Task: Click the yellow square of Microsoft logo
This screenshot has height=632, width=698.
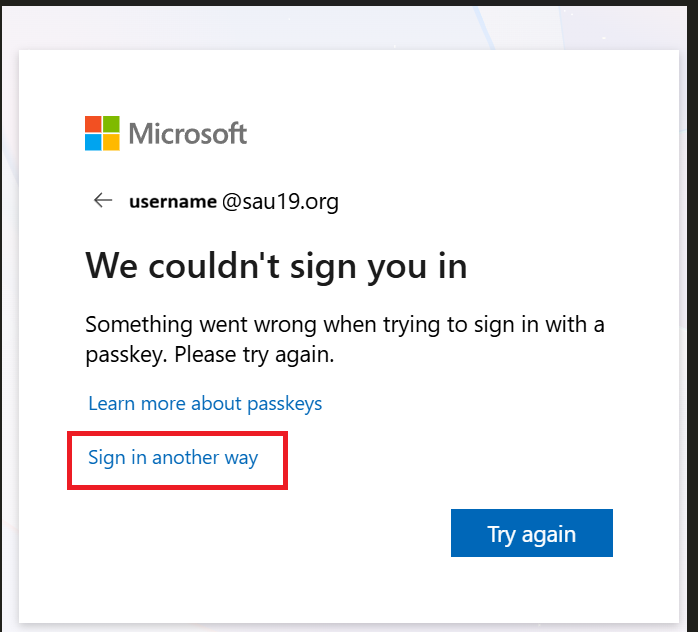Action: (111, 142)
